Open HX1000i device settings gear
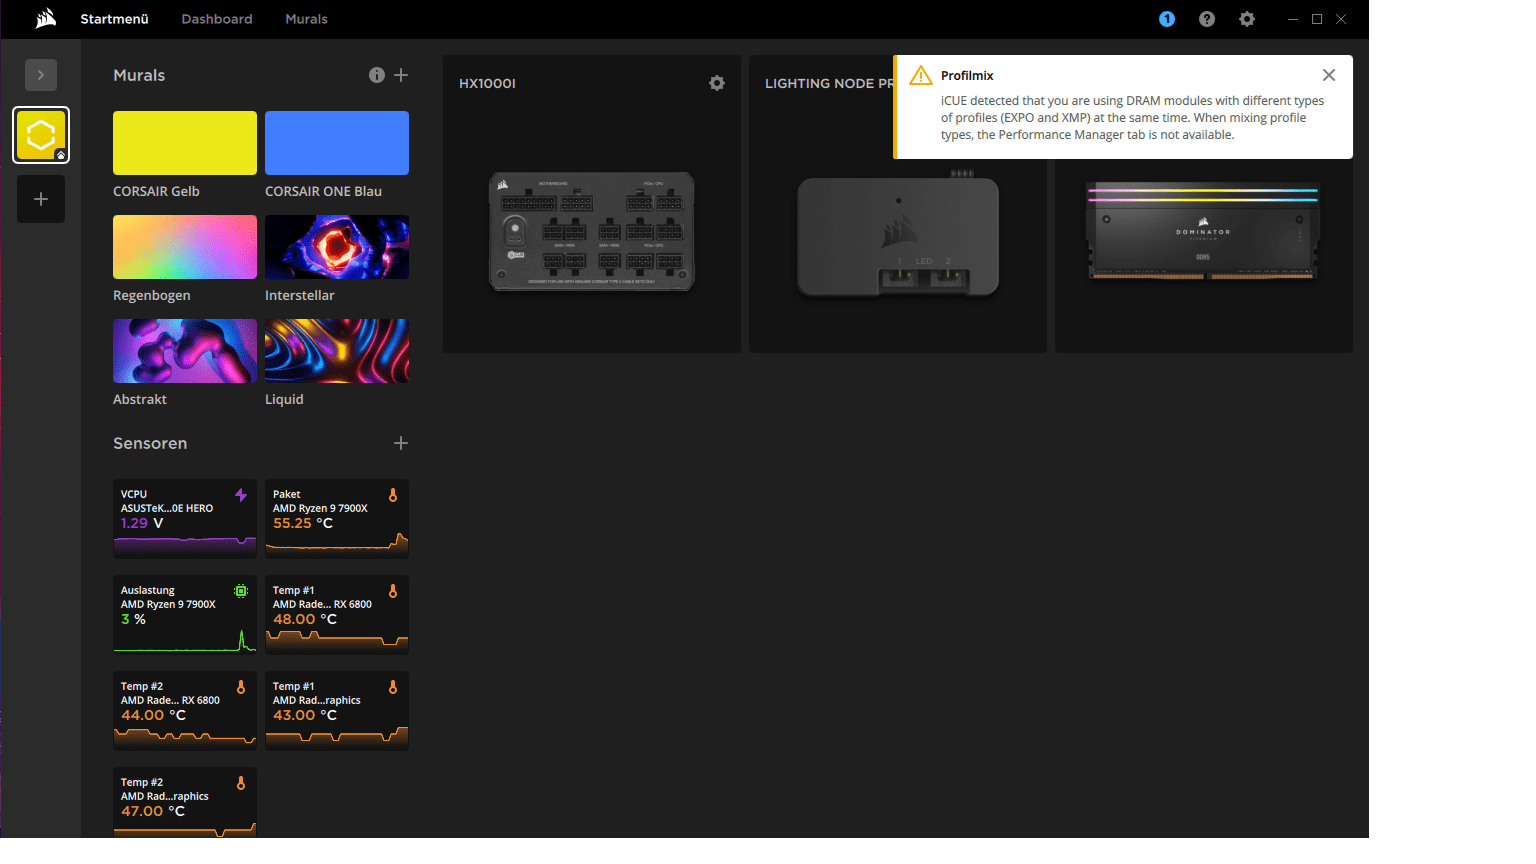This screenshot has height=864, width=1536. pos(717,83)
